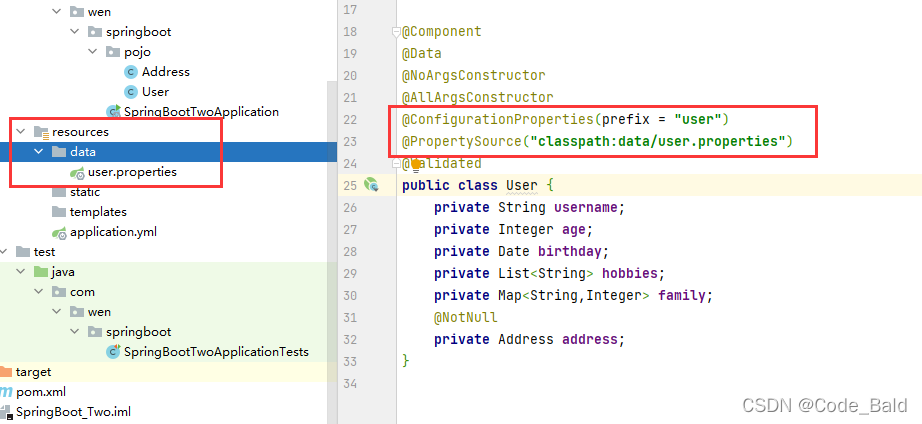Select the SpringBootTwoApplicationTests label
Screen dimensions: 922x424
pyautogui.click(x=216, y=352)
